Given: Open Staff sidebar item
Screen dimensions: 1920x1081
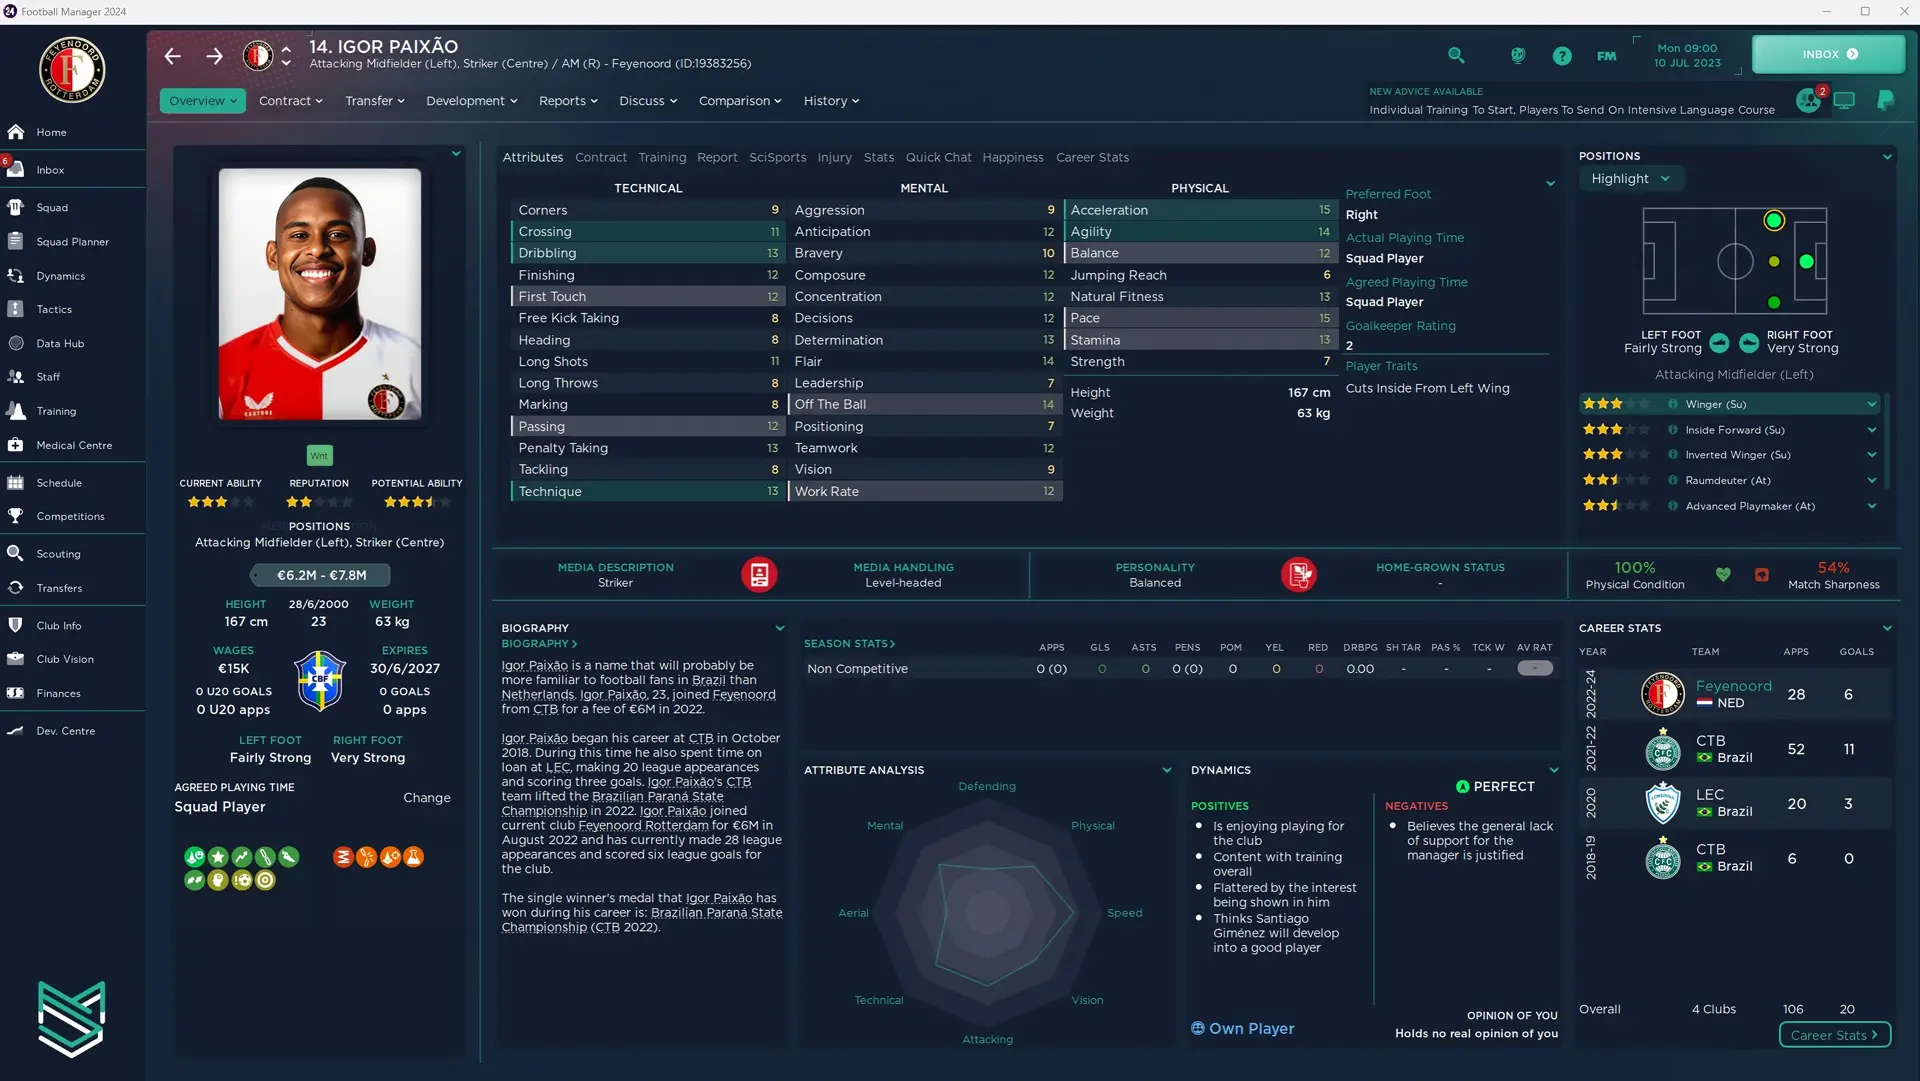Looking at the screenshot, I should (x=72, y=377).
